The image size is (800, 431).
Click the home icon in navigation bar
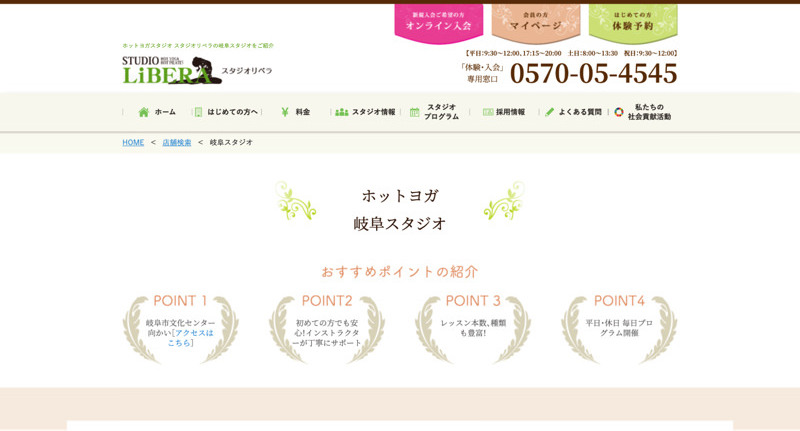144,112
